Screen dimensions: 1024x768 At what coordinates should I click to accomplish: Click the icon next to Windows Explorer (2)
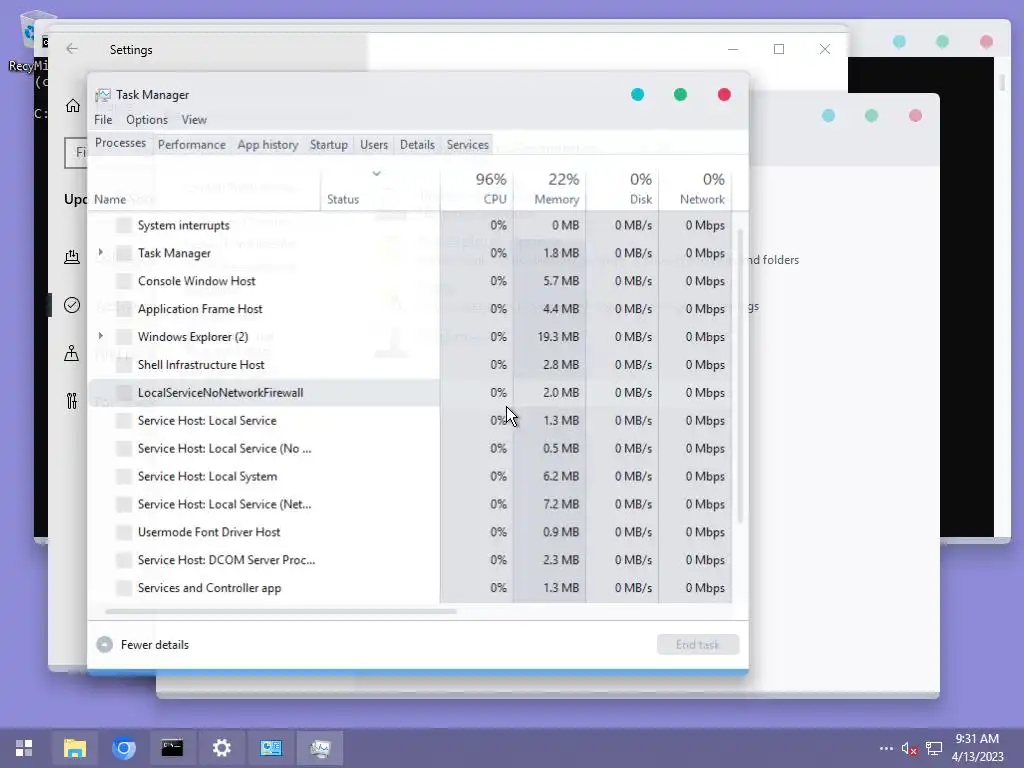click(123, 336)
